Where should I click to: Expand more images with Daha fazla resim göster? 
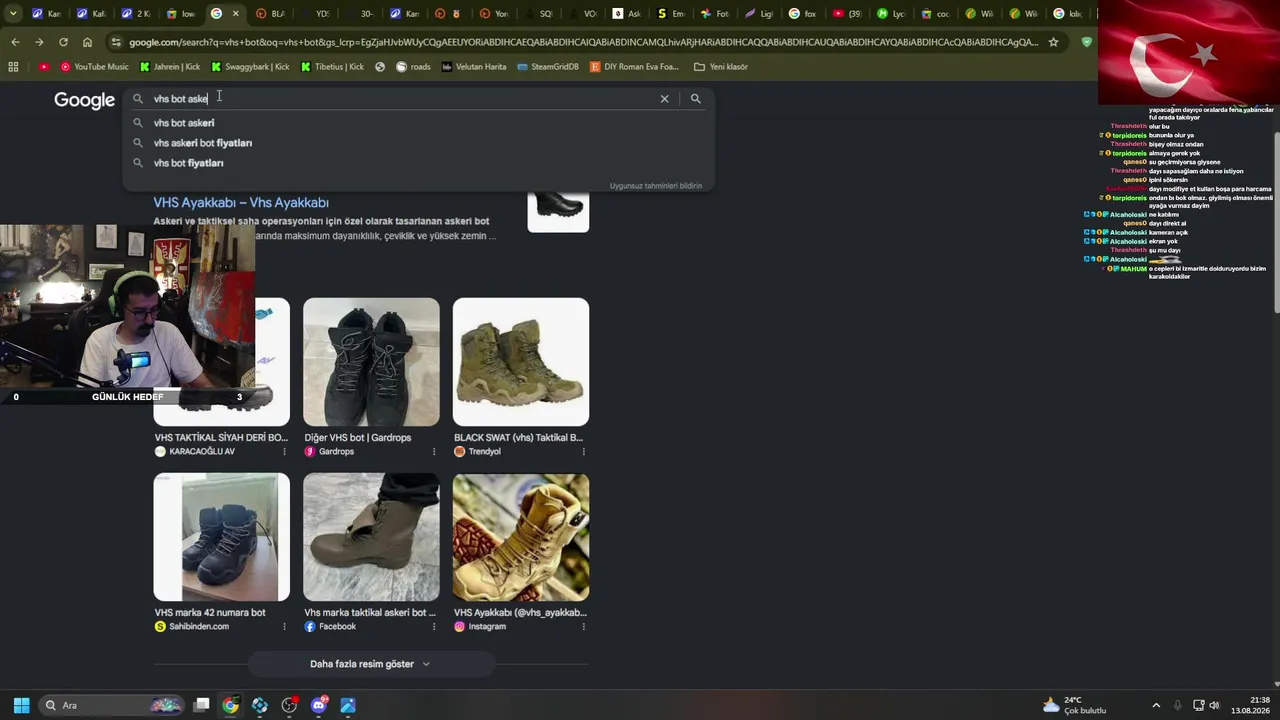pyautogui.click(x=370, y=664)
